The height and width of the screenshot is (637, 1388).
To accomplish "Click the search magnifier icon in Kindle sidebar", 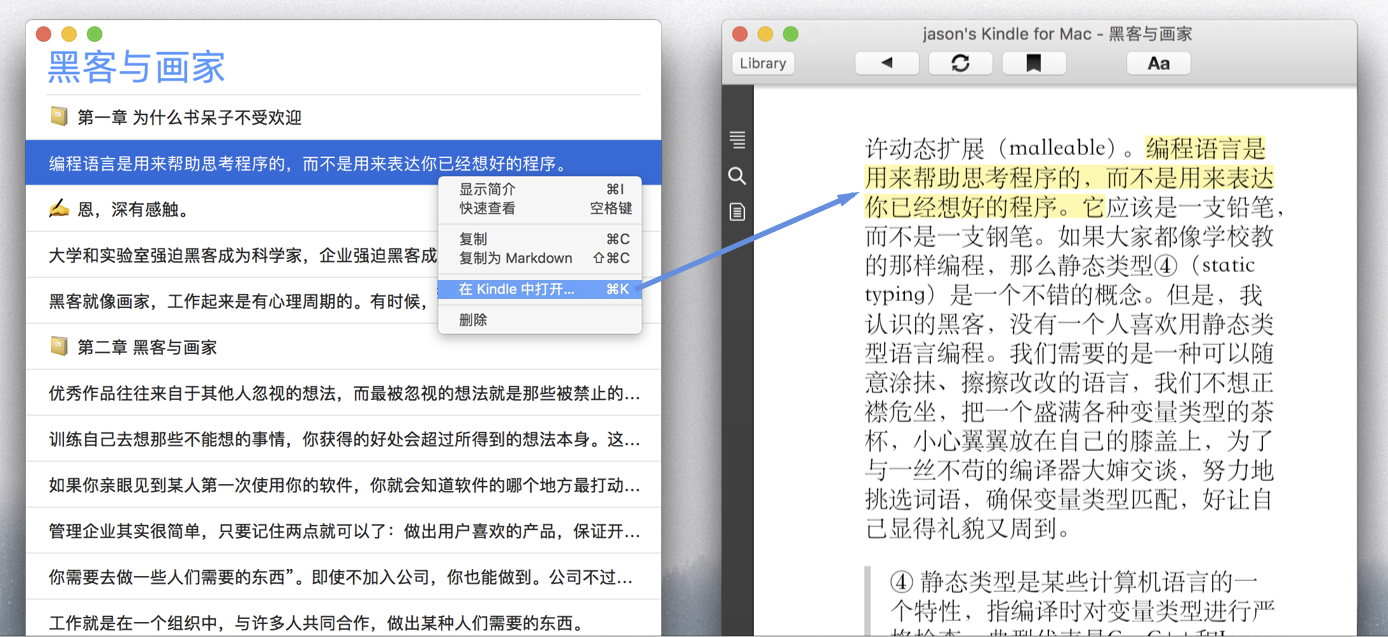I will click(x=737, y=176).
